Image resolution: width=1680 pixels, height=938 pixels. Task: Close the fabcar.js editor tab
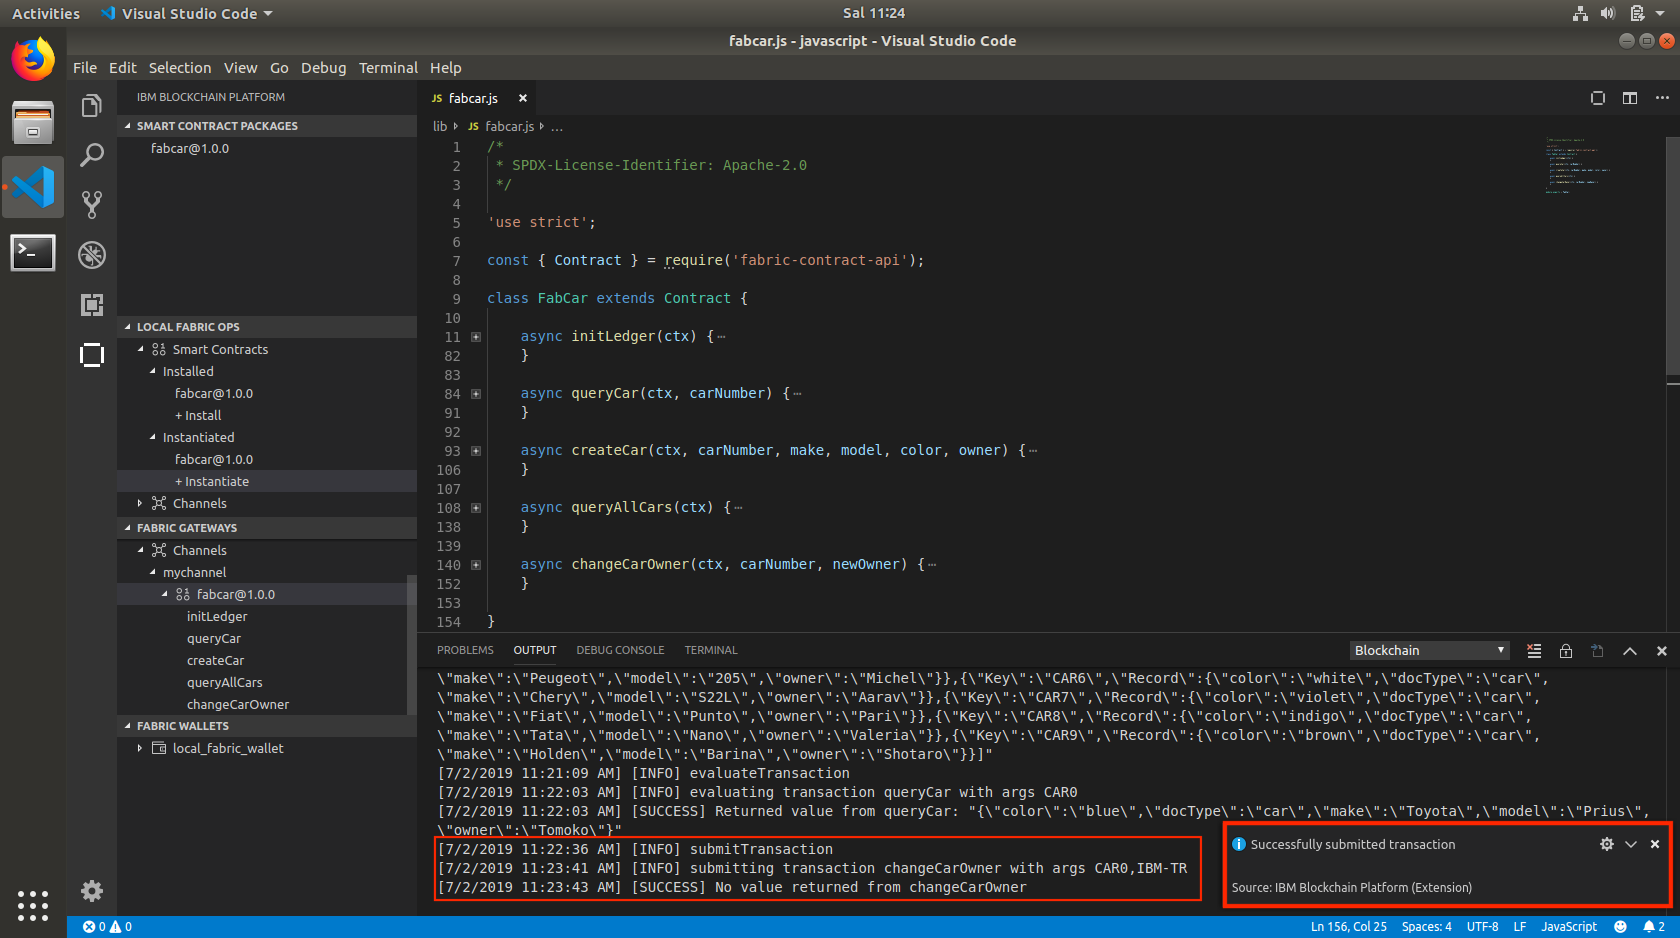tap(522, 98)
